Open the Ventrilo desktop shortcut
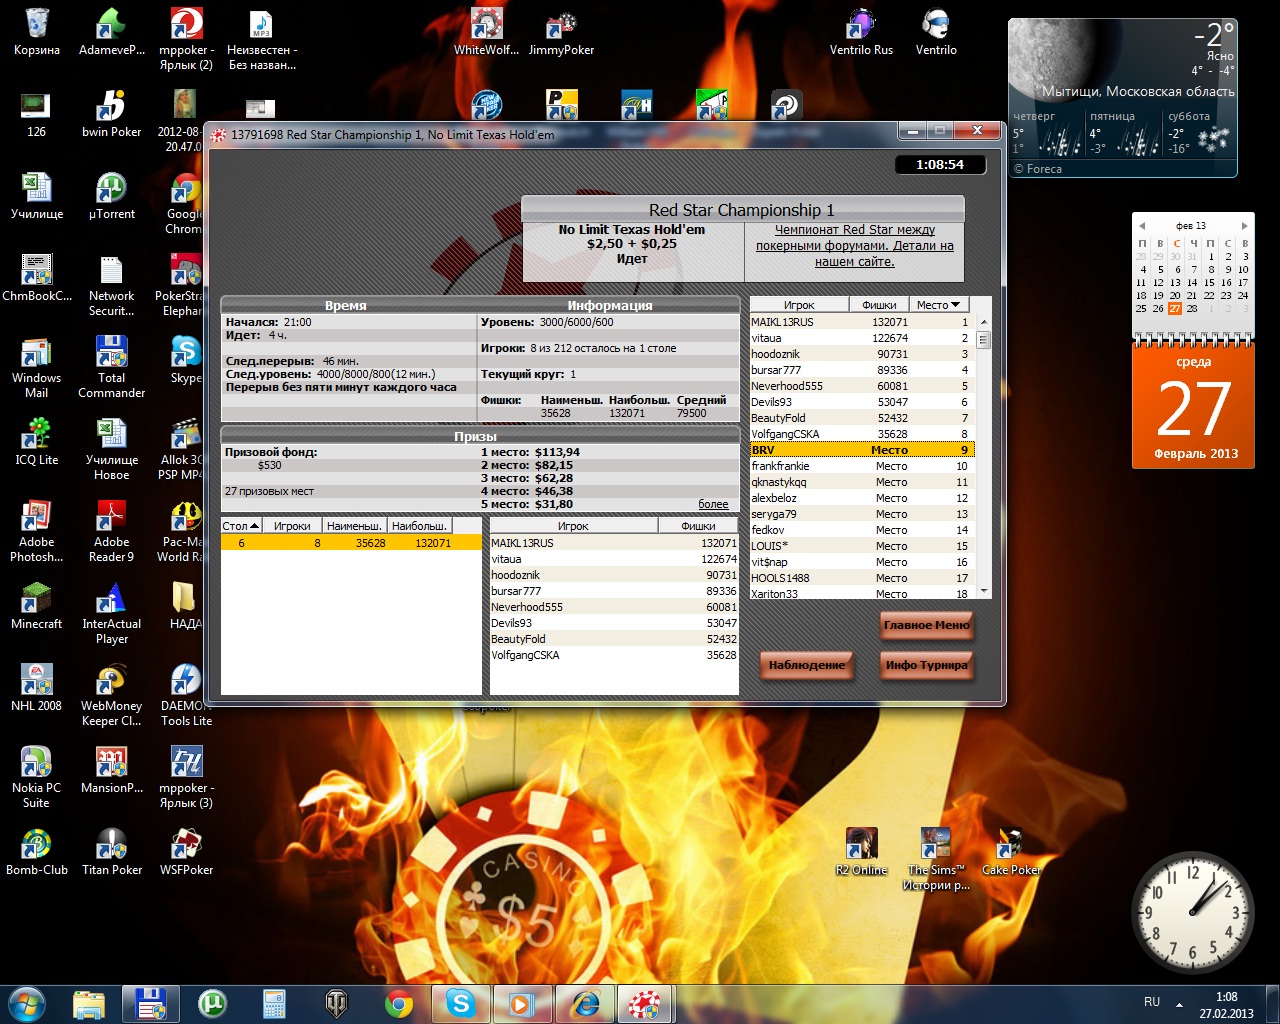 click(x=936, y=30)
